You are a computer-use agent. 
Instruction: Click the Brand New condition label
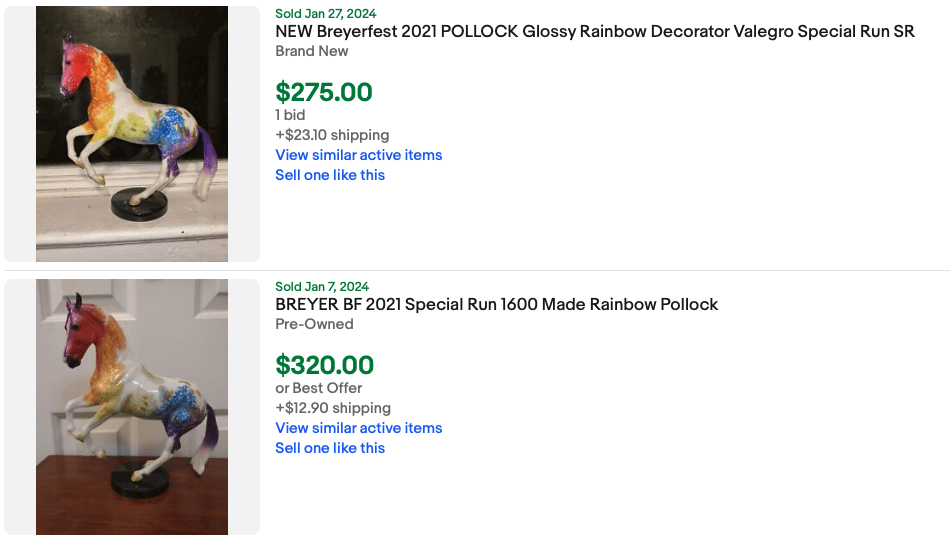(312, 51)
